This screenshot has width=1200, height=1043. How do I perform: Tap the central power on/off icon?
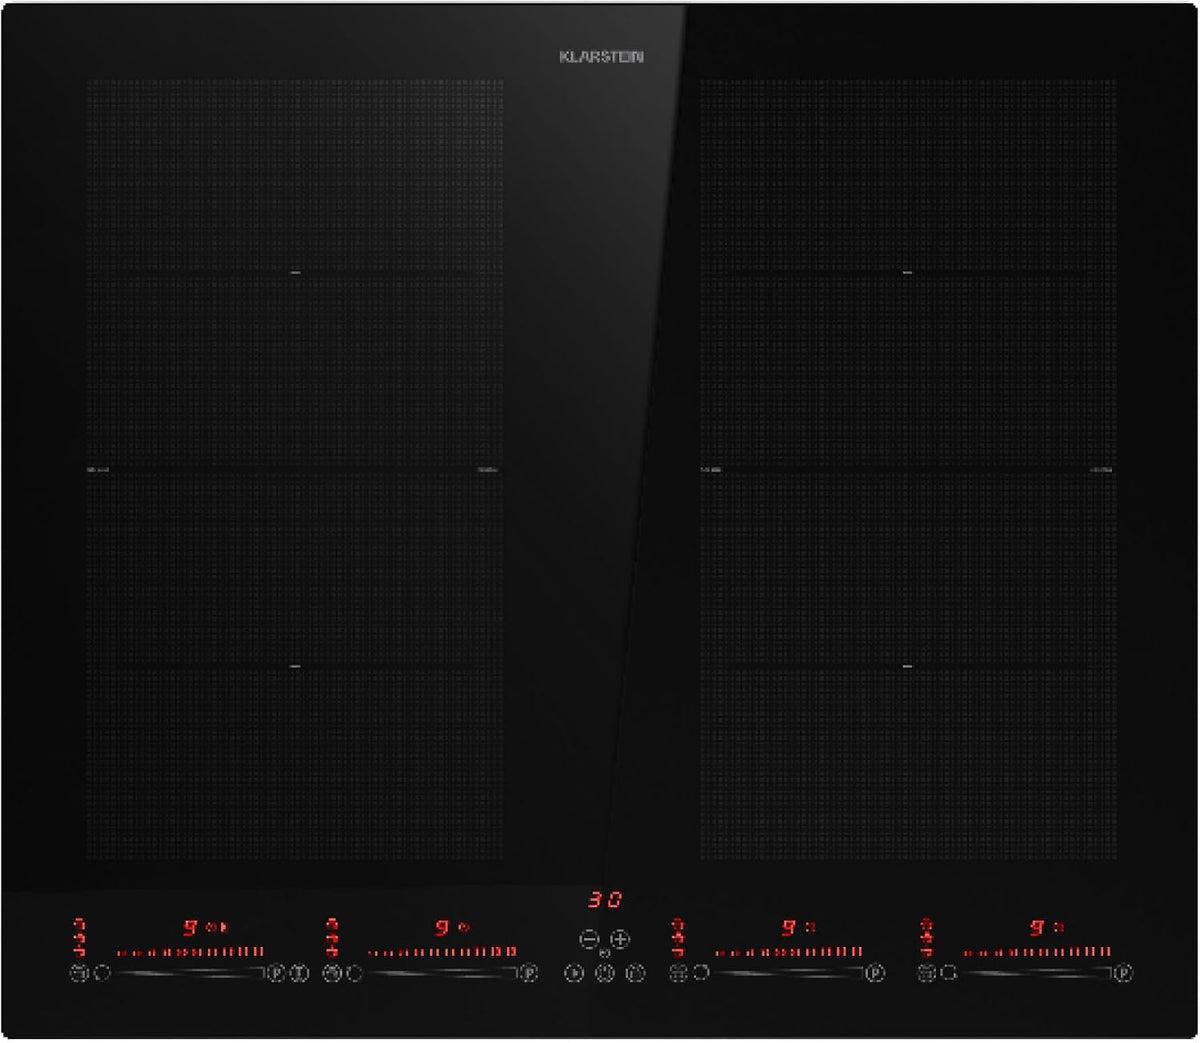tap(605, 972)
